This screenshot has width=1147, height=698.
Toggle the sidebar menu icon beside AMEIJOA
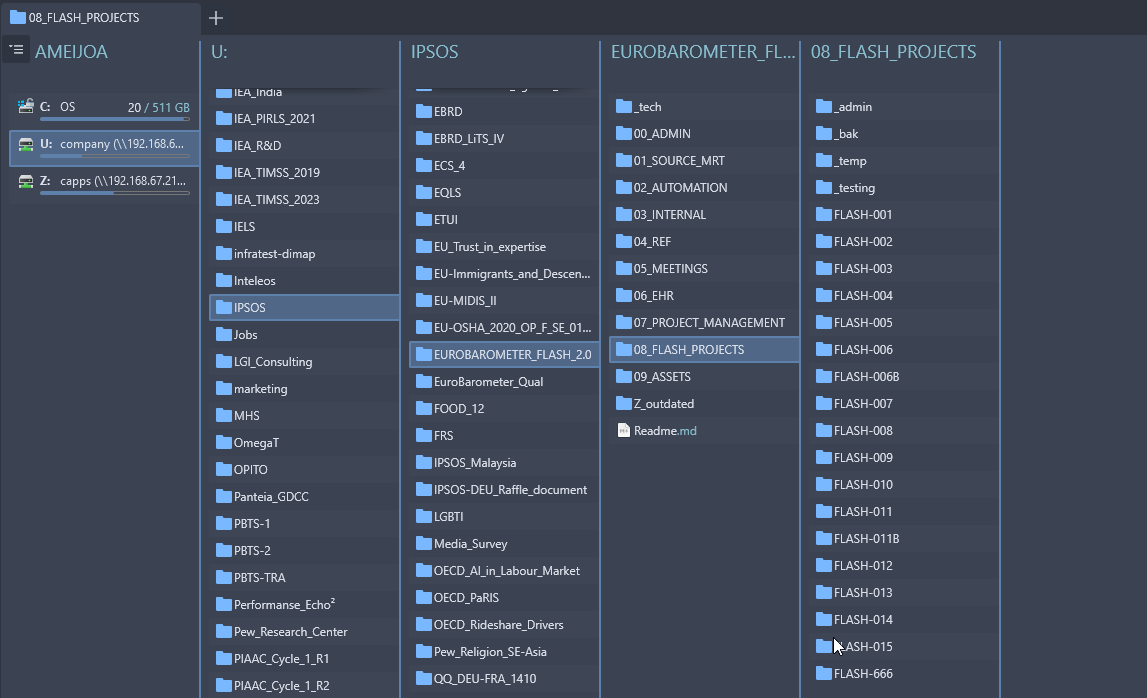[16, 50]
